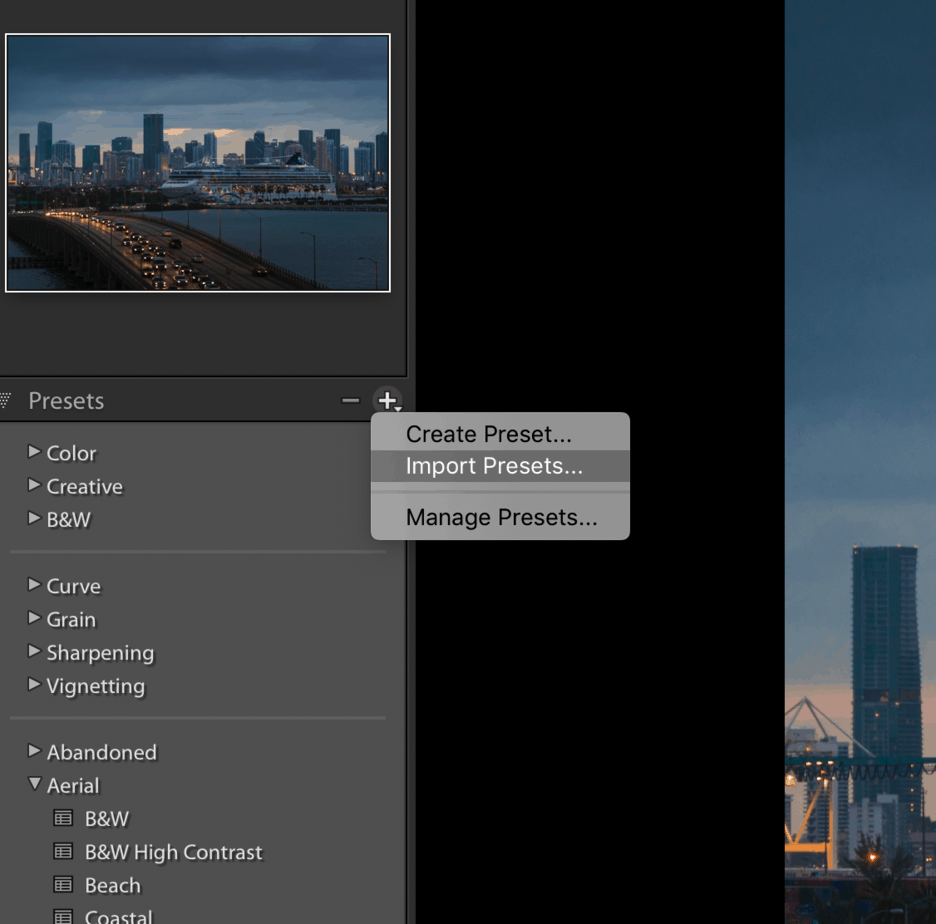Select the Grain group label
Image resolution: width=936 pixels, height=924 pixels.
tap(71, 620)
